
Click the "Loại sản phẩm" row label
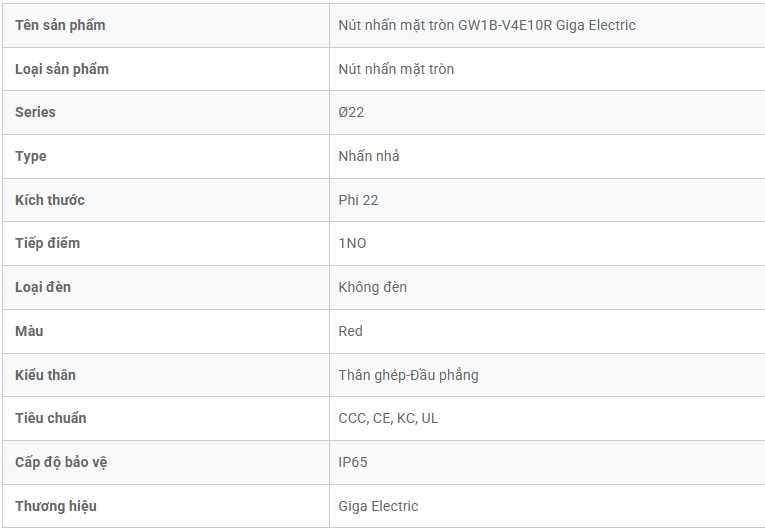[62, 69]
